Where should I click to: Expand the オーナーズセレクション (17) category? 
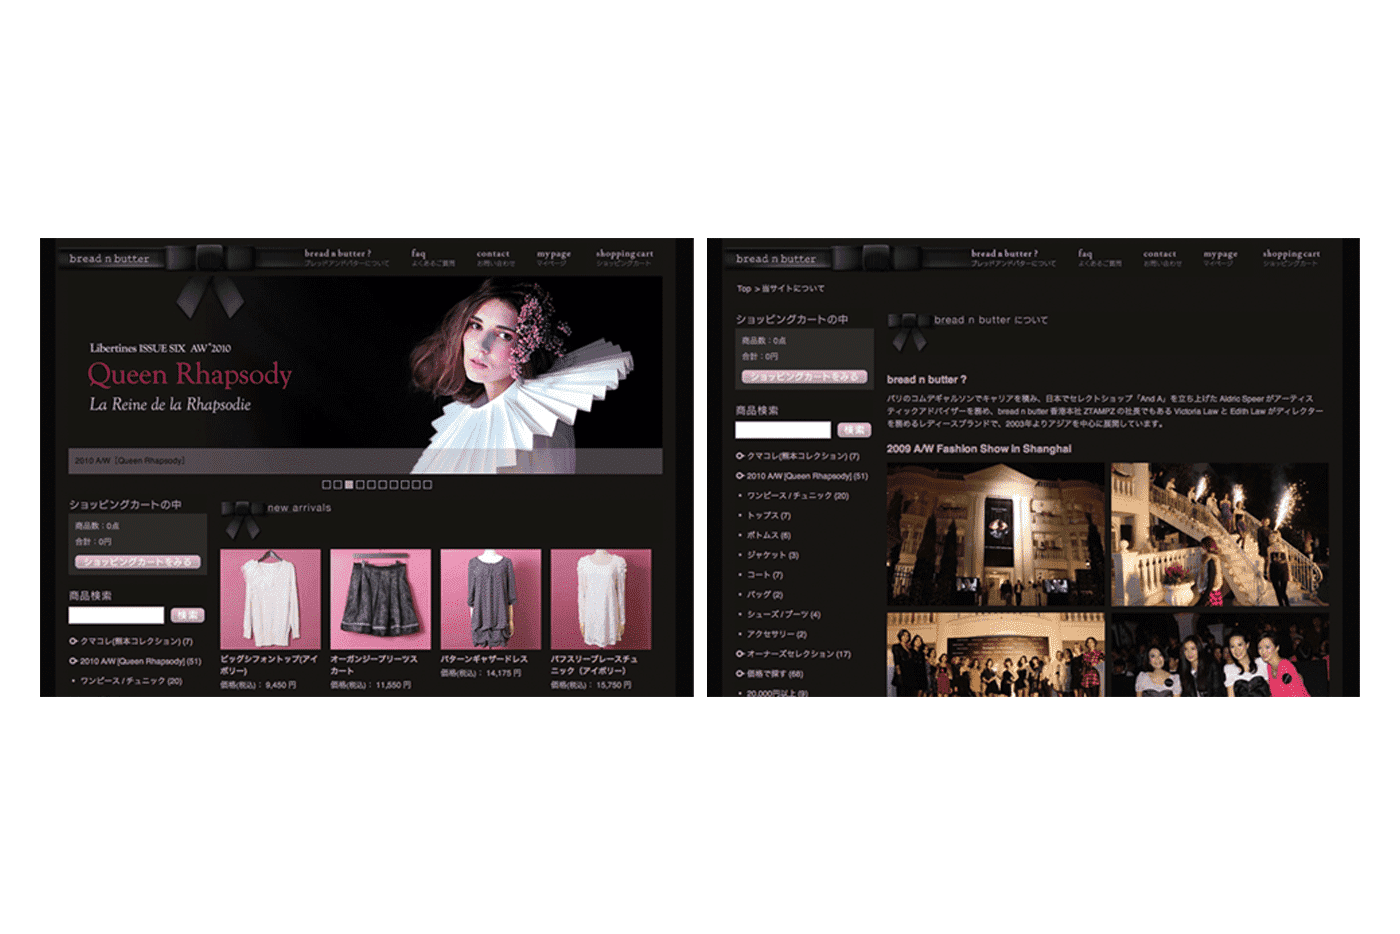tap(797, 654)
